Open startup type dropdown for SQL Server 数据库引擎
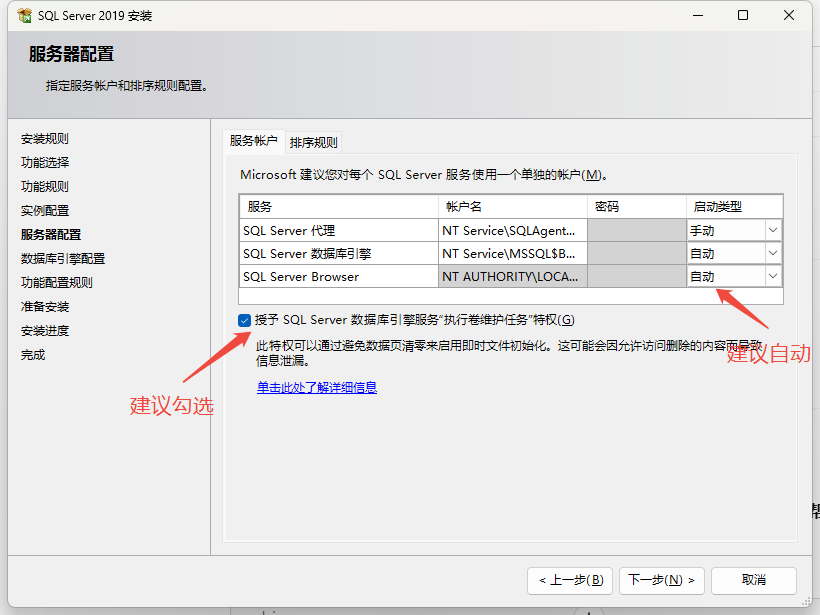820x615 pixels. 772,253
